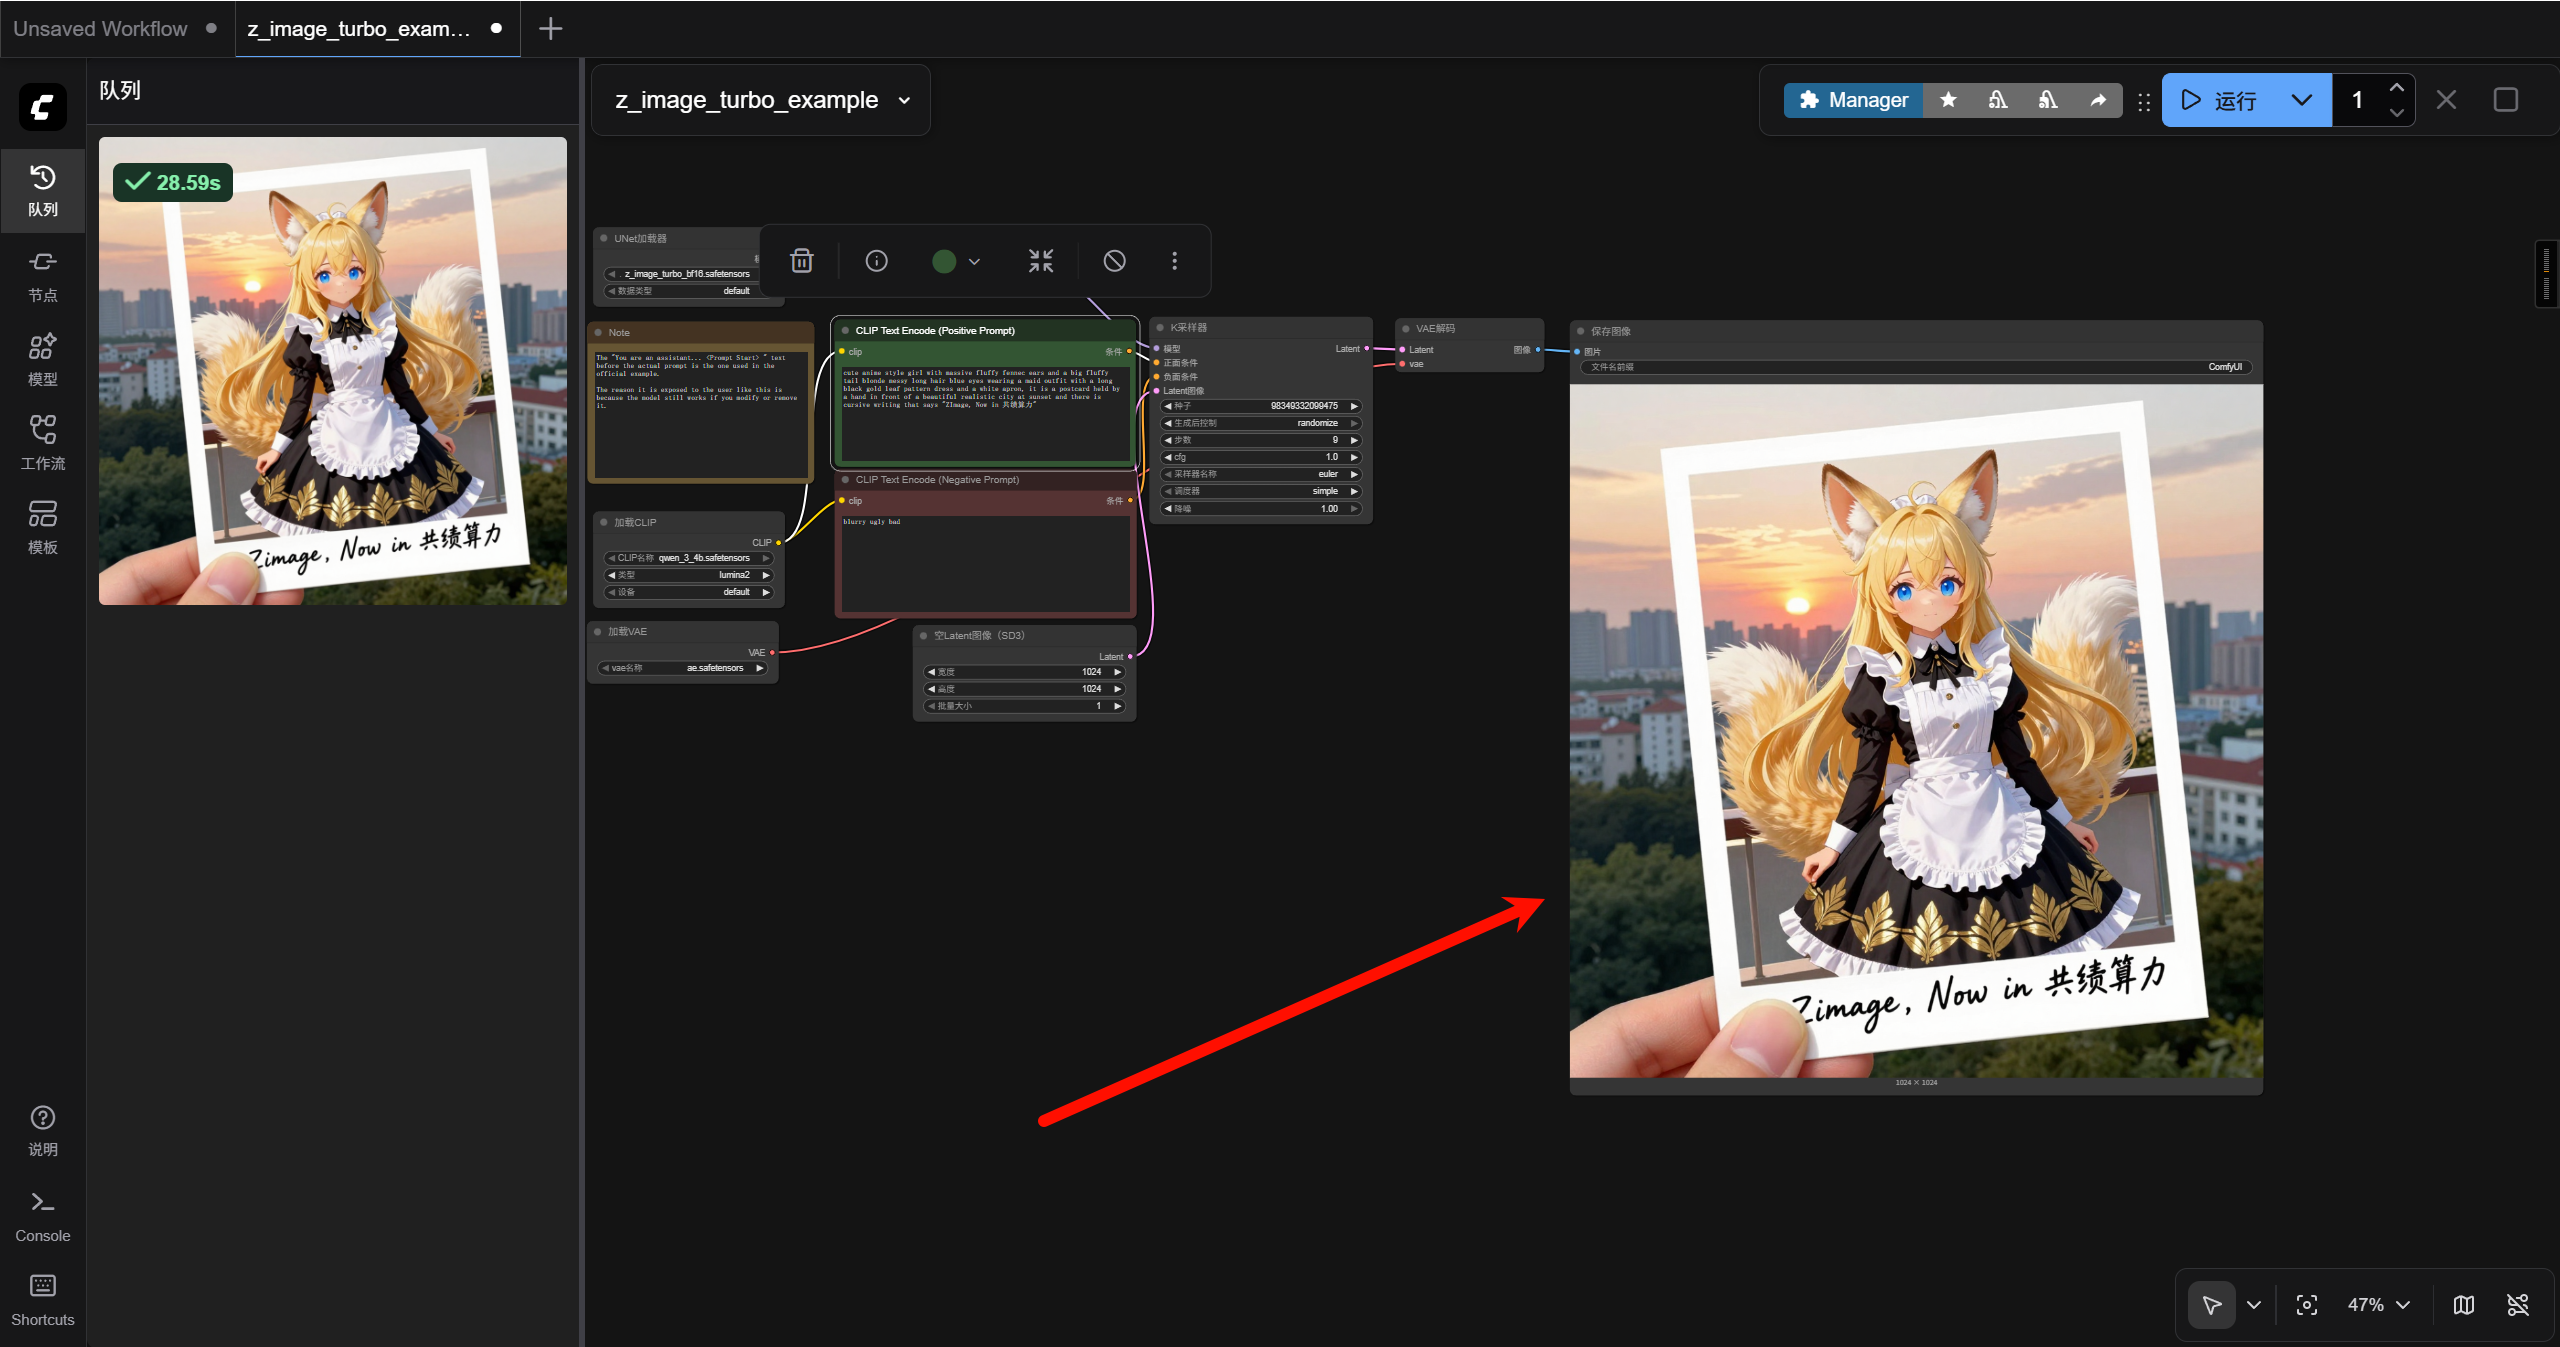Click the Manager button
Image resolution: width=2560 pixels, height=1347 pixels.
pyautogui.click(x=1853, y=100)
